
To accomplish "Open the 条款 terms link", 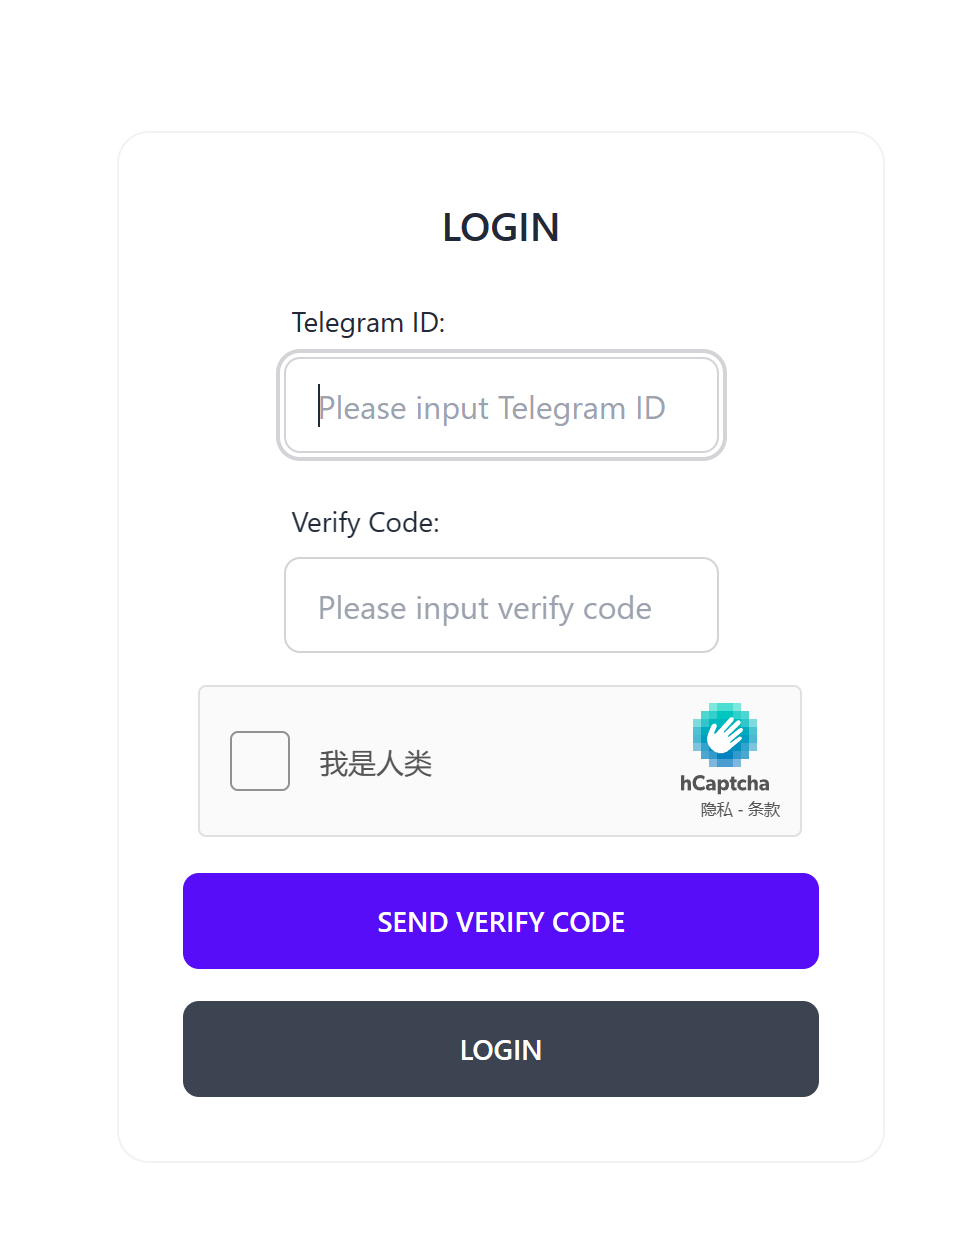I will point(764,809).
